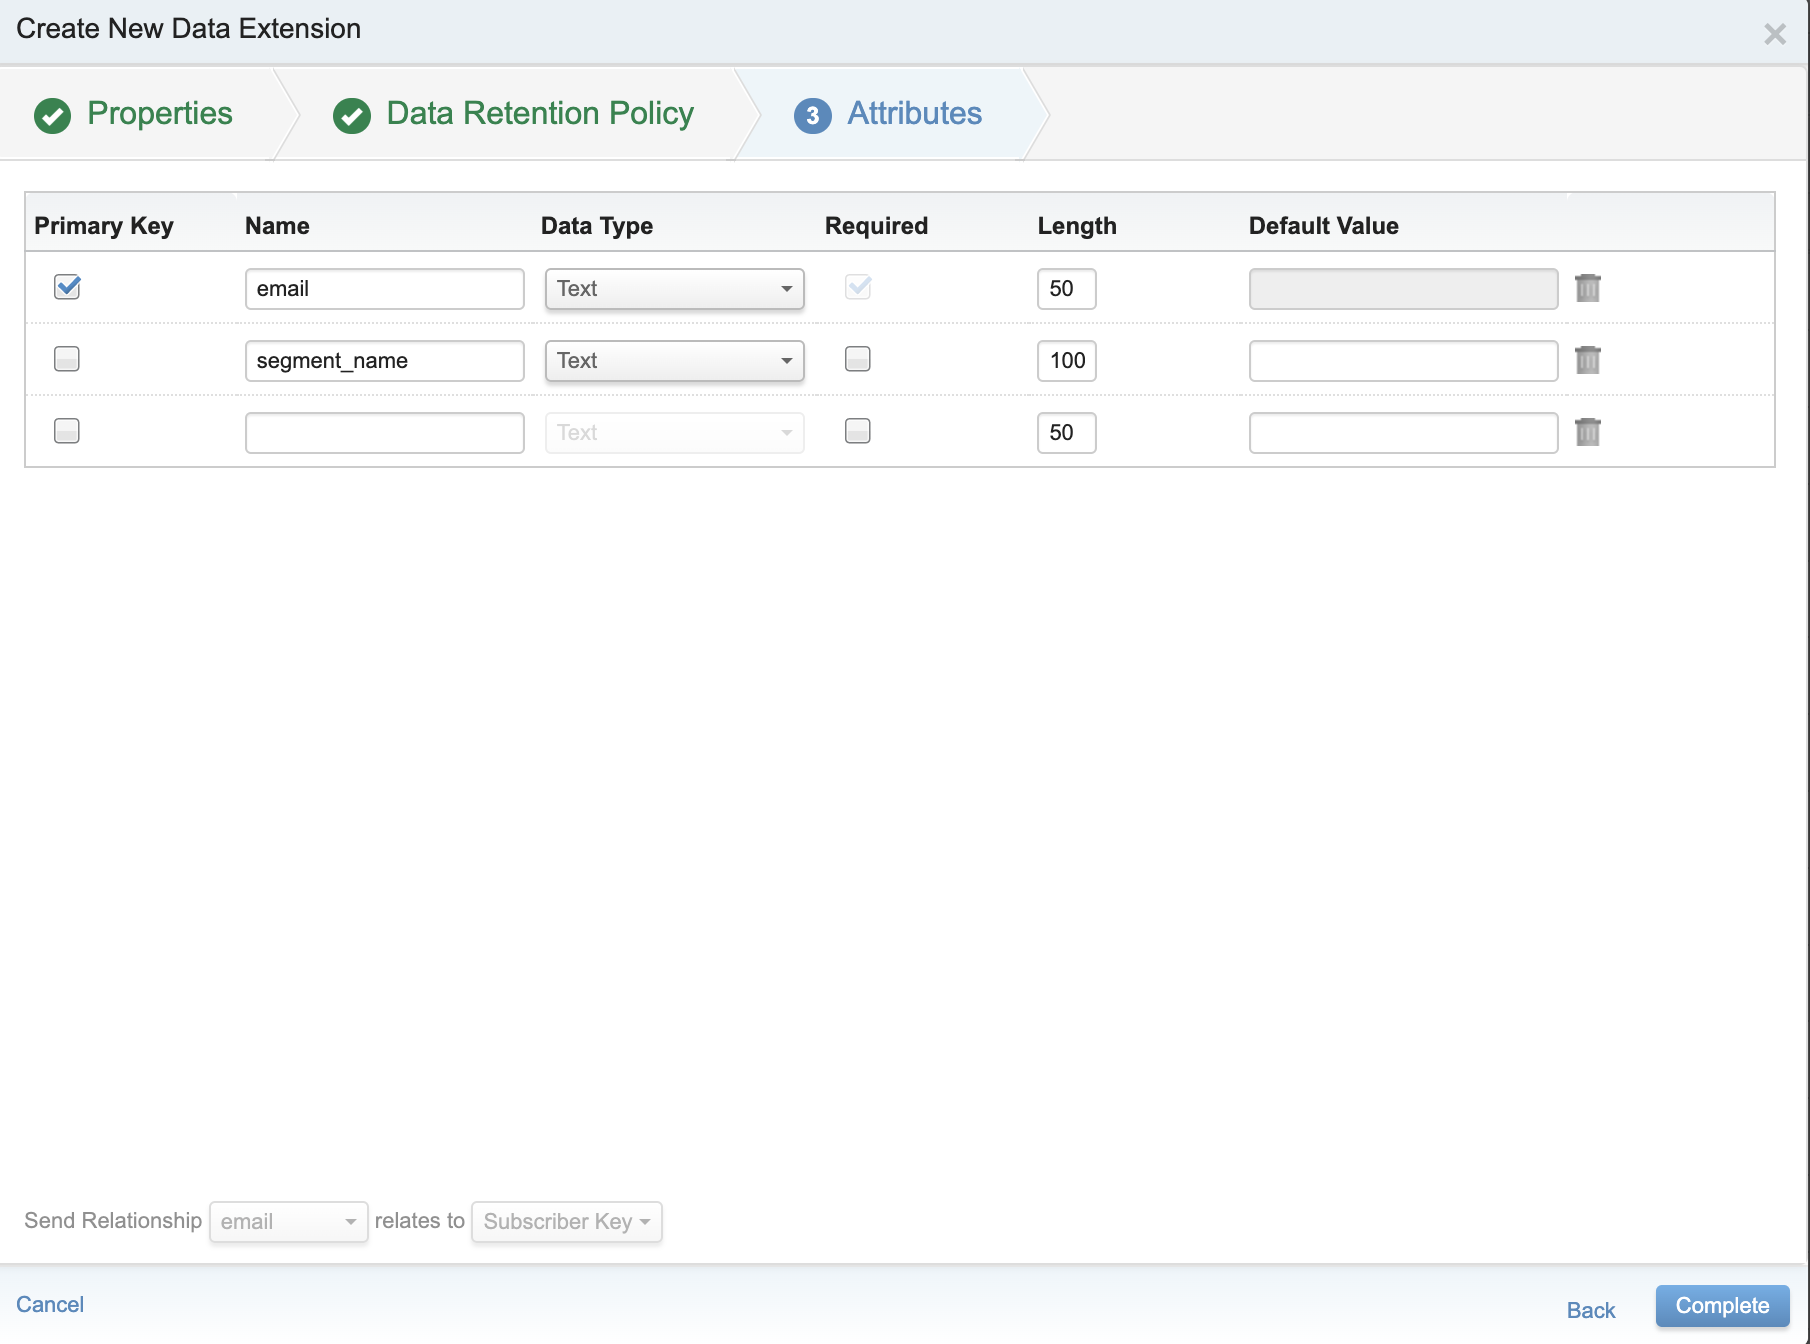Mark segment_name as Required

[x=858, y=359]
